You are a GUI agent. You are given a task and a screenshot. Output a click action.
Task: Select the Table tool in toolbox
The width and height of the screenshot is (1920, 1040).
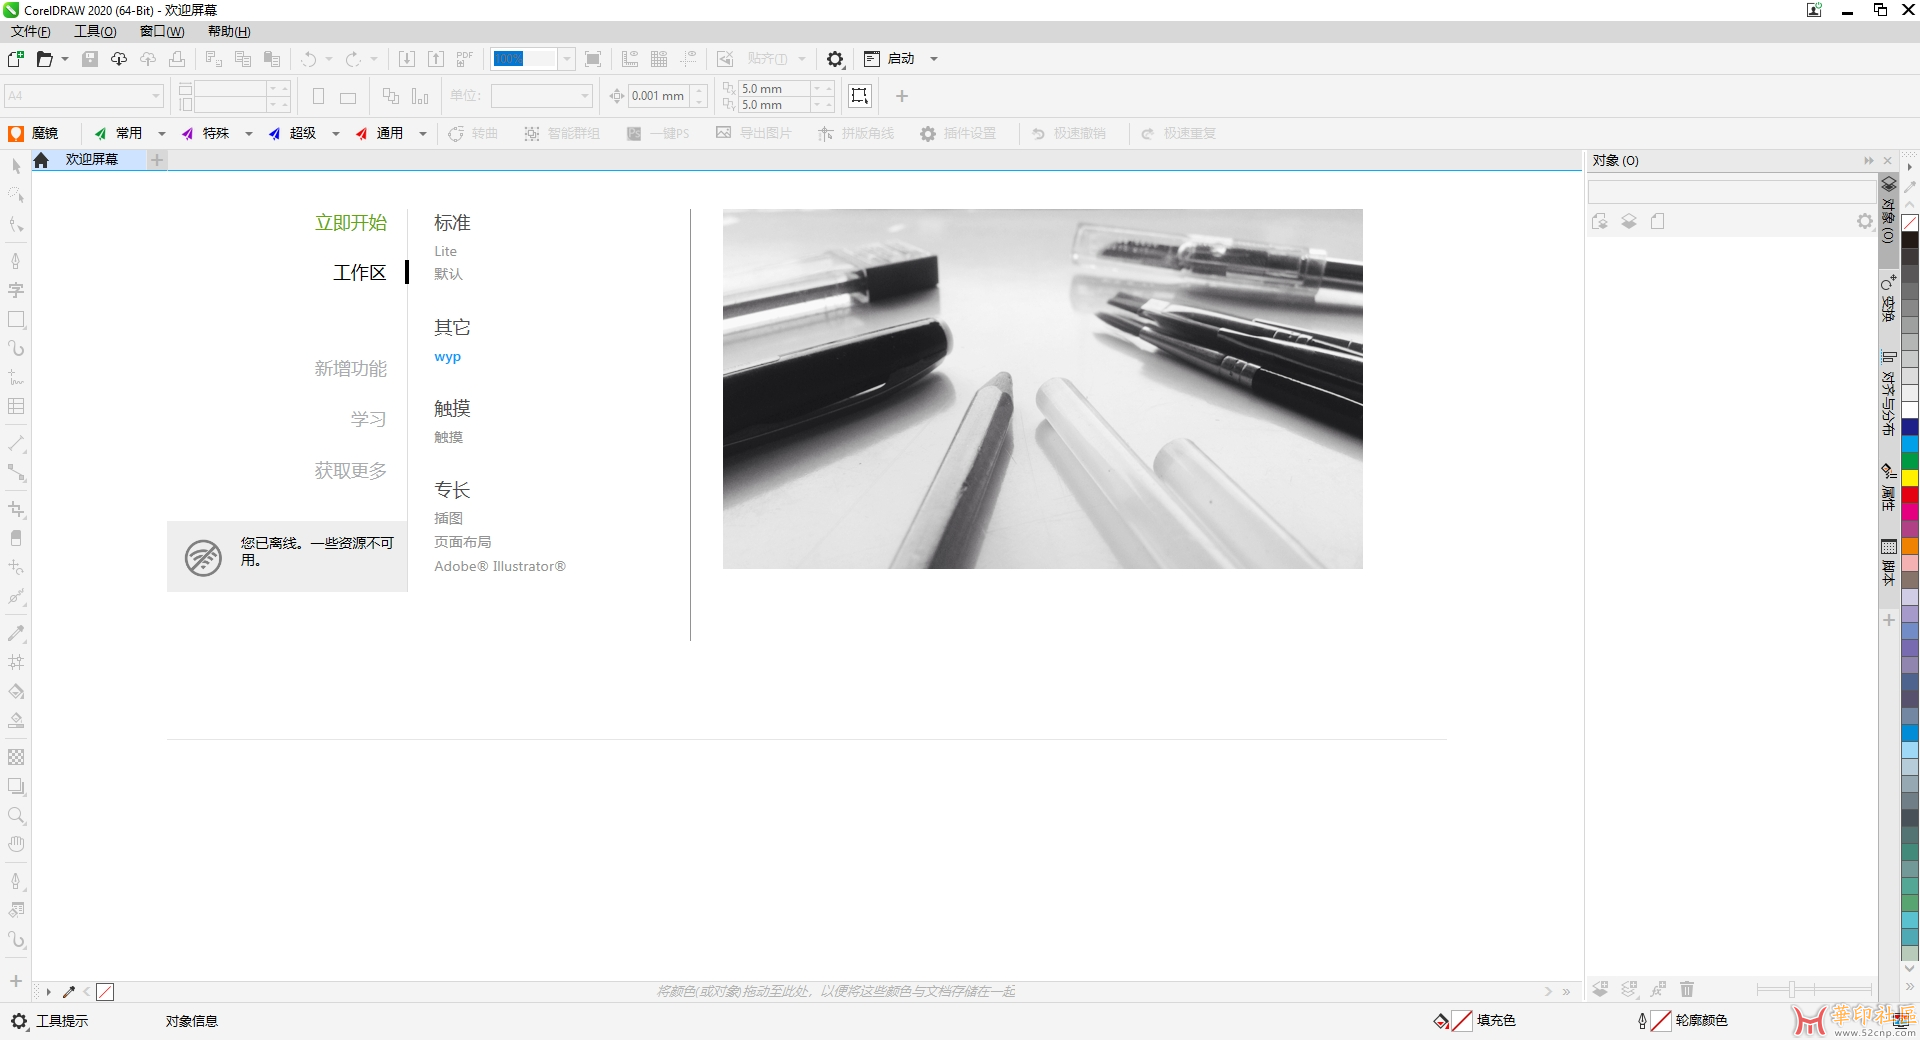point(16,406)
